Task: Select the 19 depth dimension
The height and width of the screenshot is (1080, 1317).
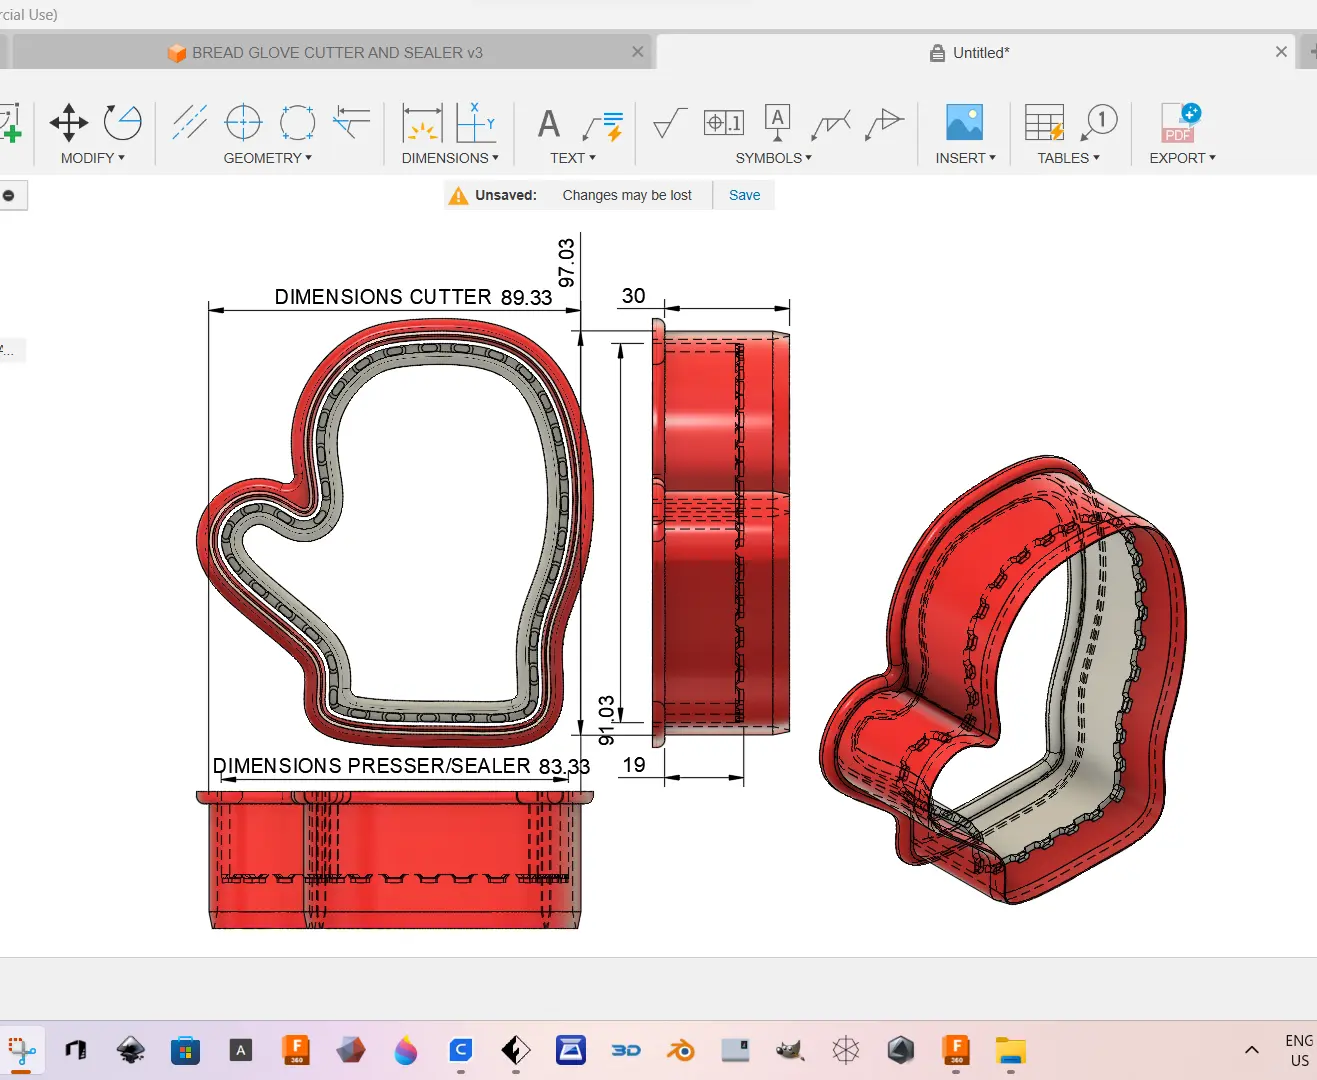Action: coord(634,765)
